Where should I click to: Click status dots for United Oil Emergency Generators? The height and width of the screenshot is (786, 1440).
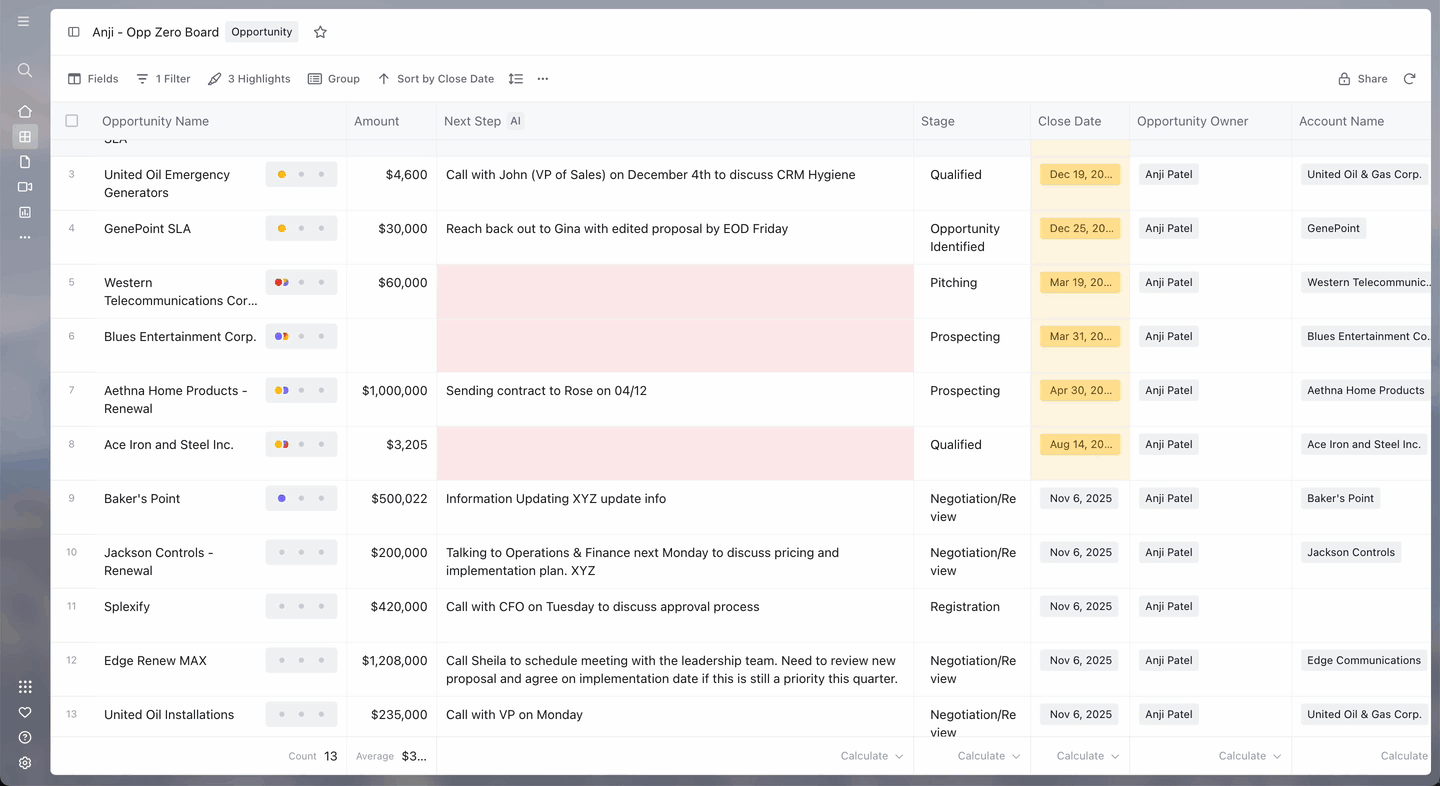coord(301,174)
